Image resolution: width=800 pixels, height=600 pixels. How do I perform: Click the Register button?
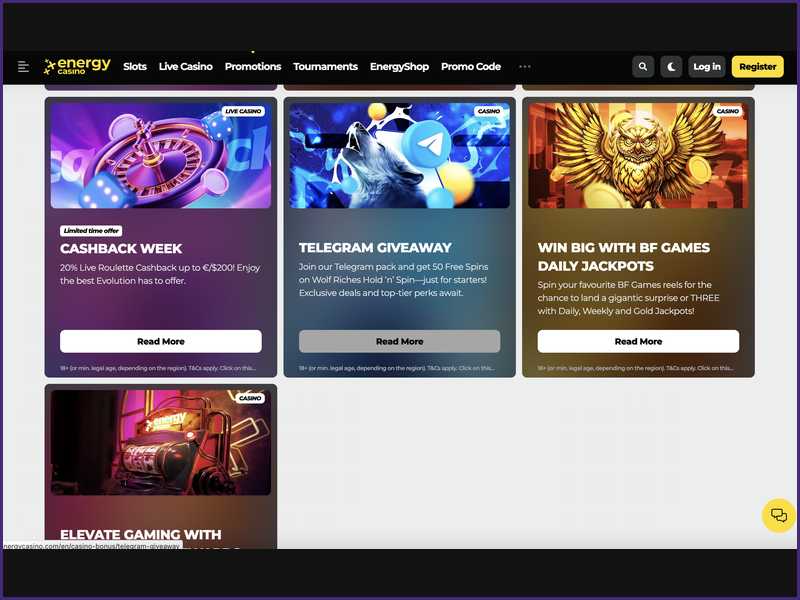[757, 66]
